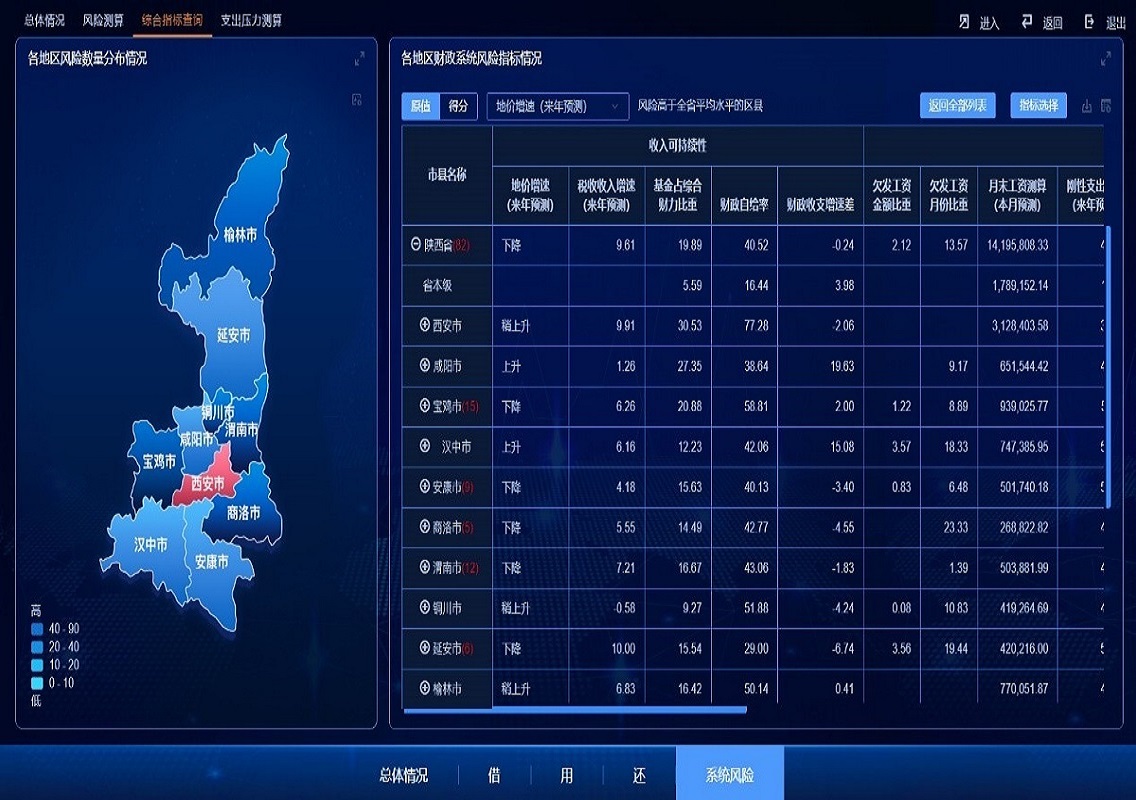
Task: Click the download icon beside 指标选择
Action: point(1087,106)
